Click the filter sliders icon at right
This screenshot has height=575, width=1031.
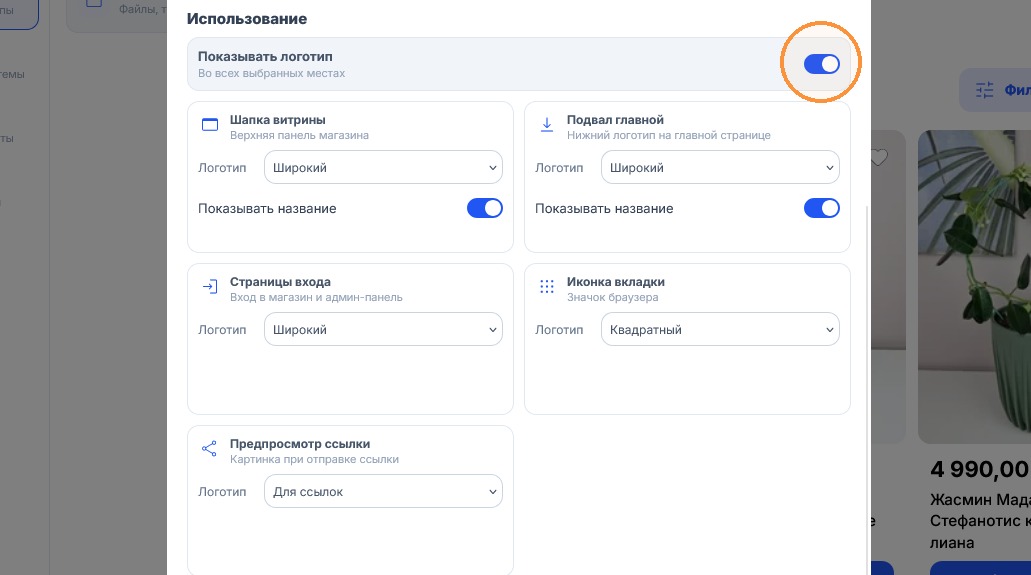[984, 90]
